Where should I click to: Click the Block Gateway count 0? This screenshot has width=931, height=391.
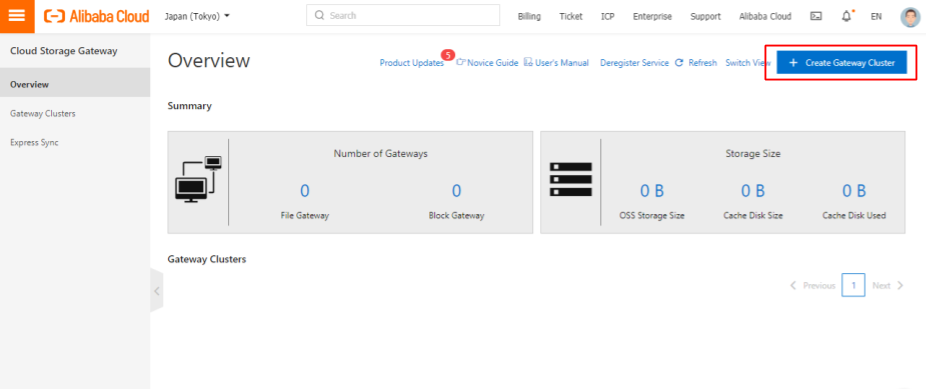[456, 190]
